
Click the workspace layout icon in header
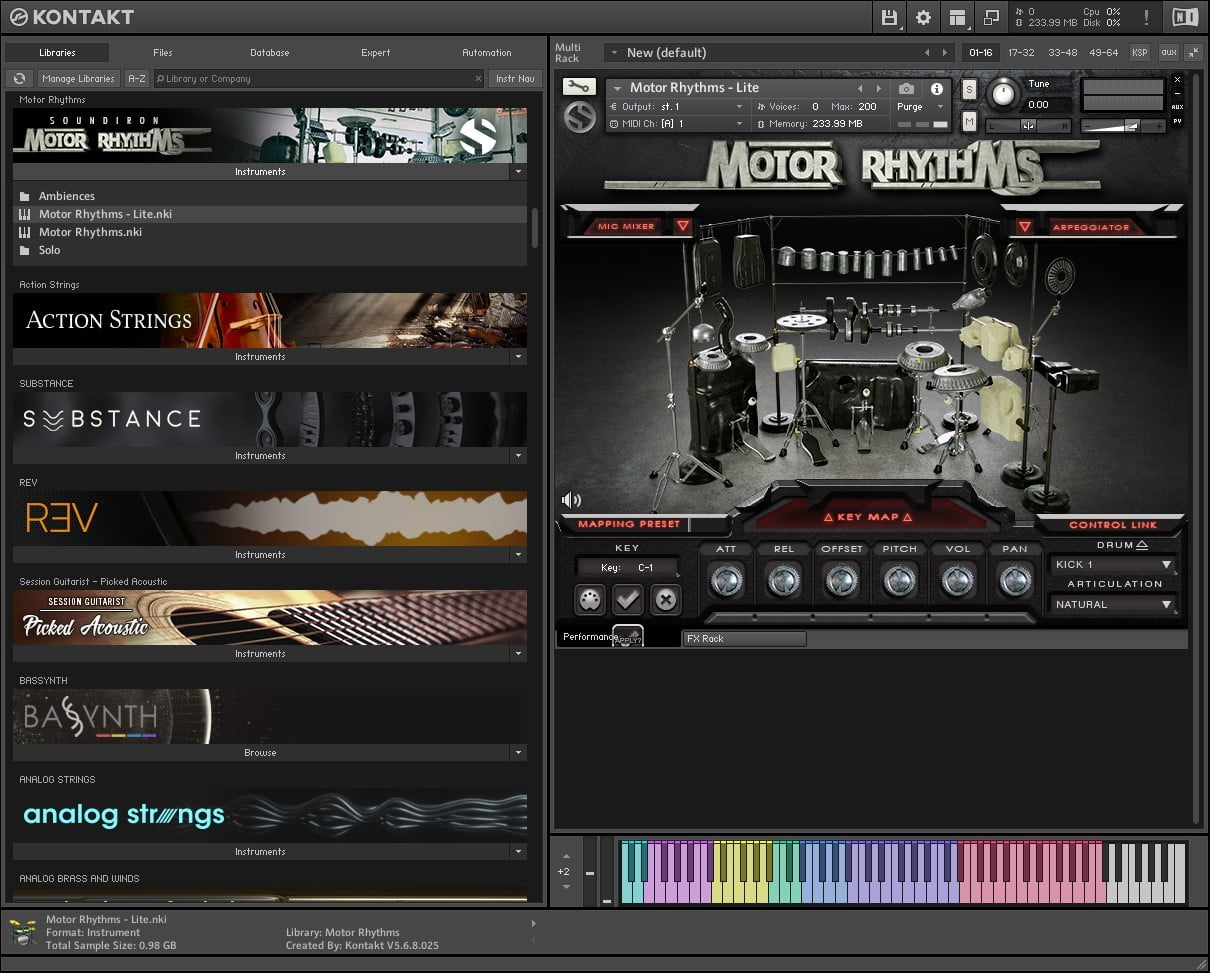pos(958,17)
